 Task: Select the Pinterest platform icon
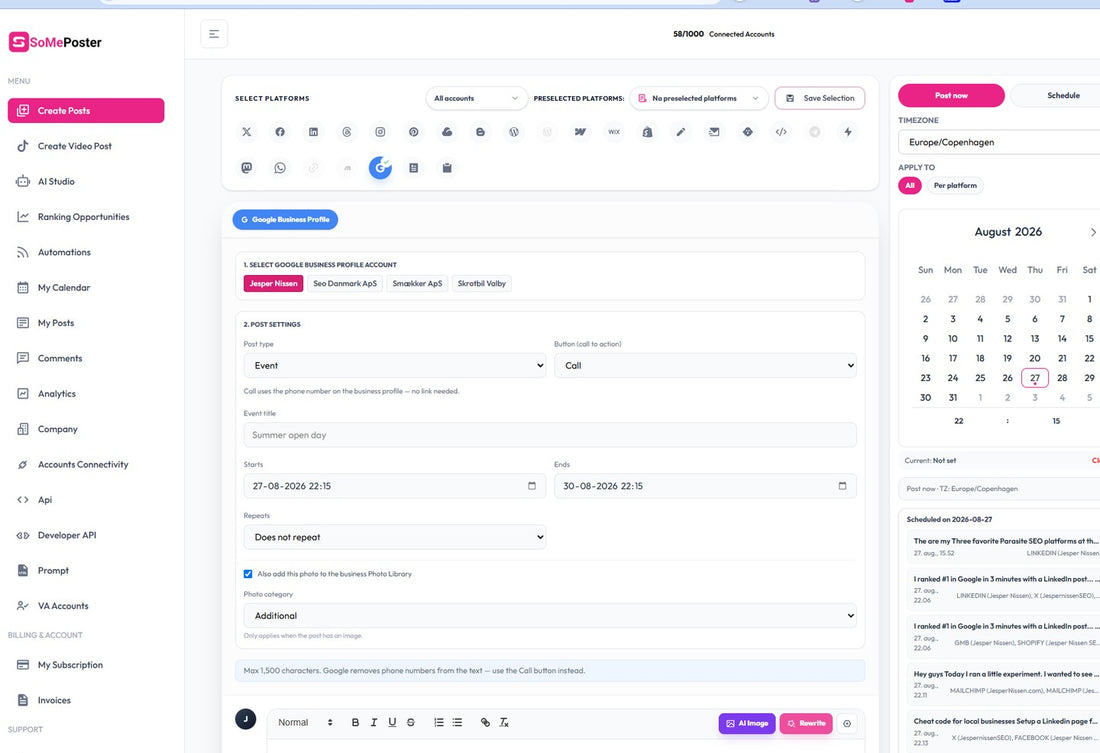tap(414, 132)
